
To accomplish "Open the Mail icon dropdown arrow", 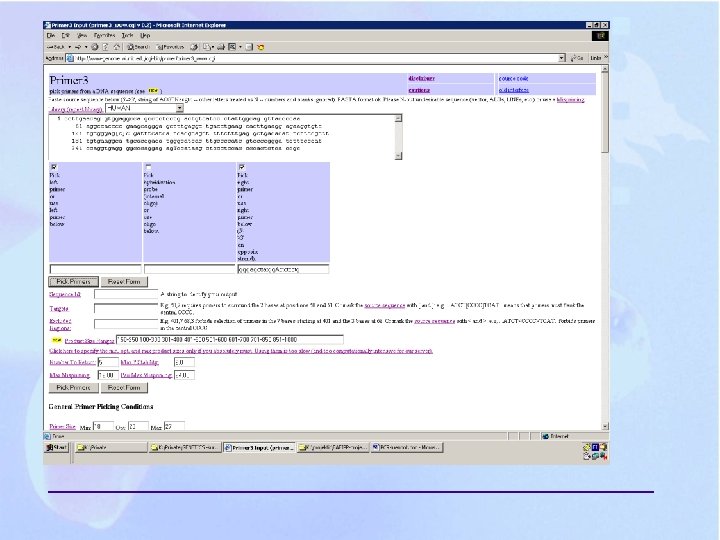I will tap(213, 47).
